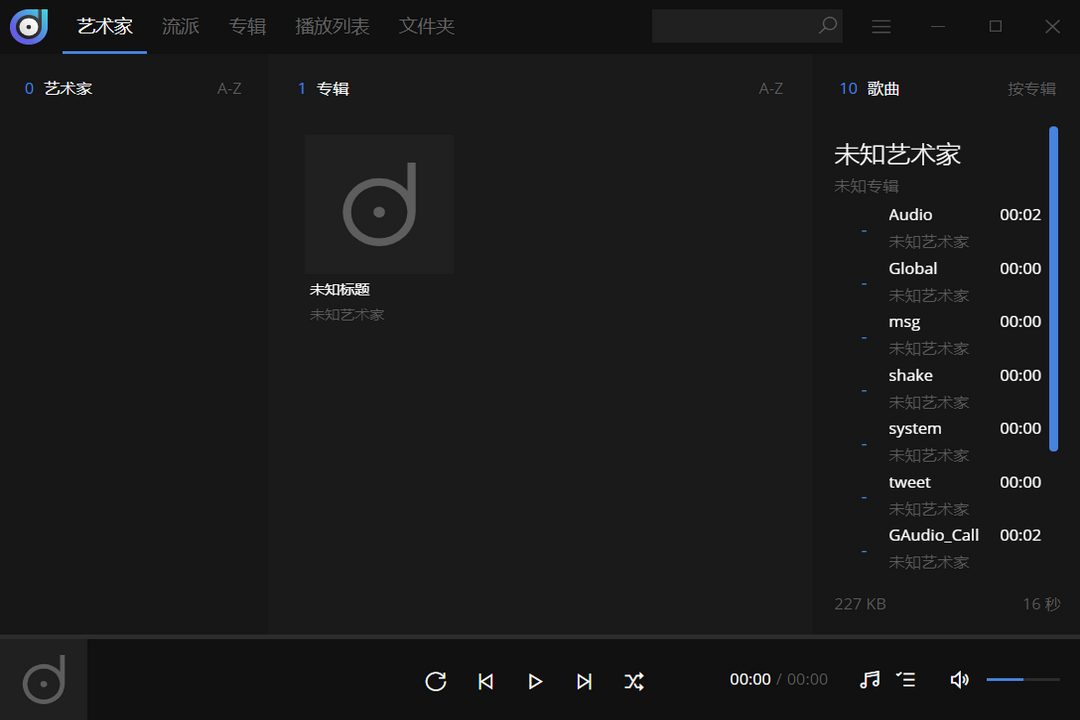Switch to the 流派 tab

pyautogui.click(x=180, y=26)
